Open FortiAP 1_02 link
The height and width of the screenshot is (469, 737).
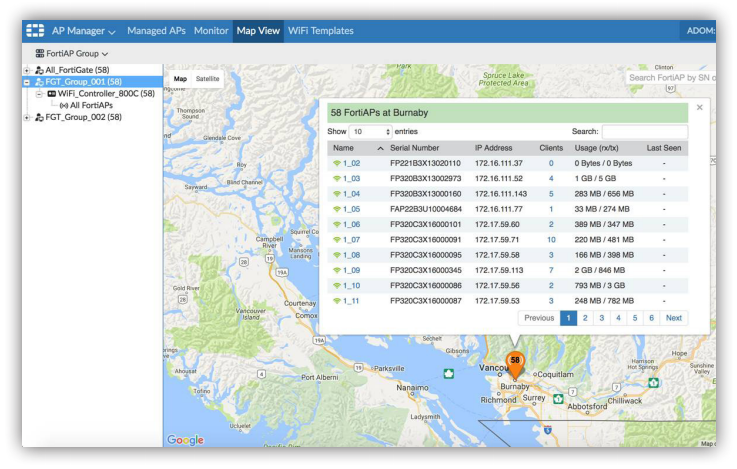tap(351, 164)
